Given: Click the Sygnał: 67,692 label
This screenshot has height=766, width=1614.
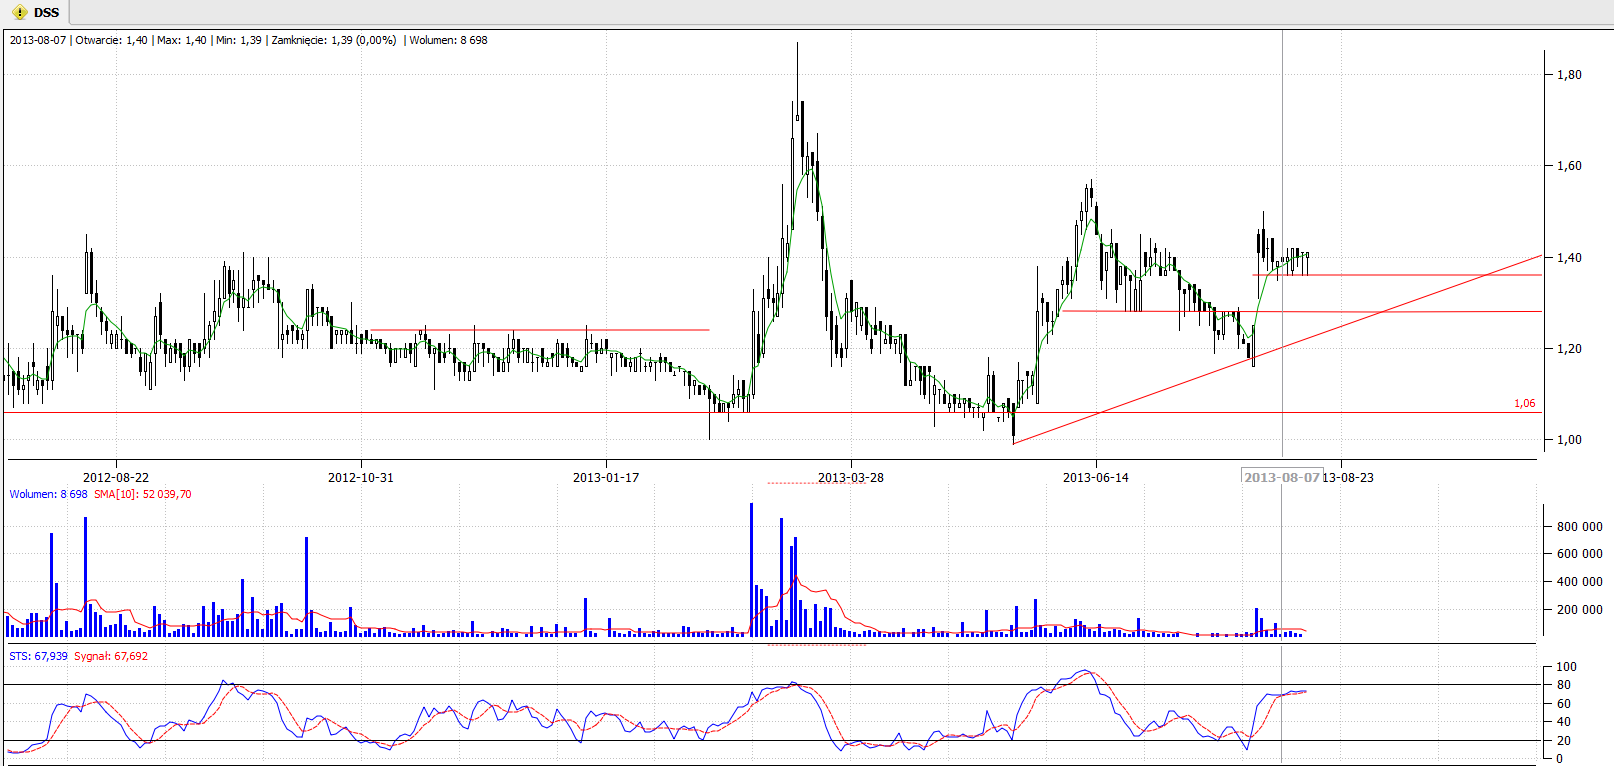Looking at the screenshot, I should point(111,656).
